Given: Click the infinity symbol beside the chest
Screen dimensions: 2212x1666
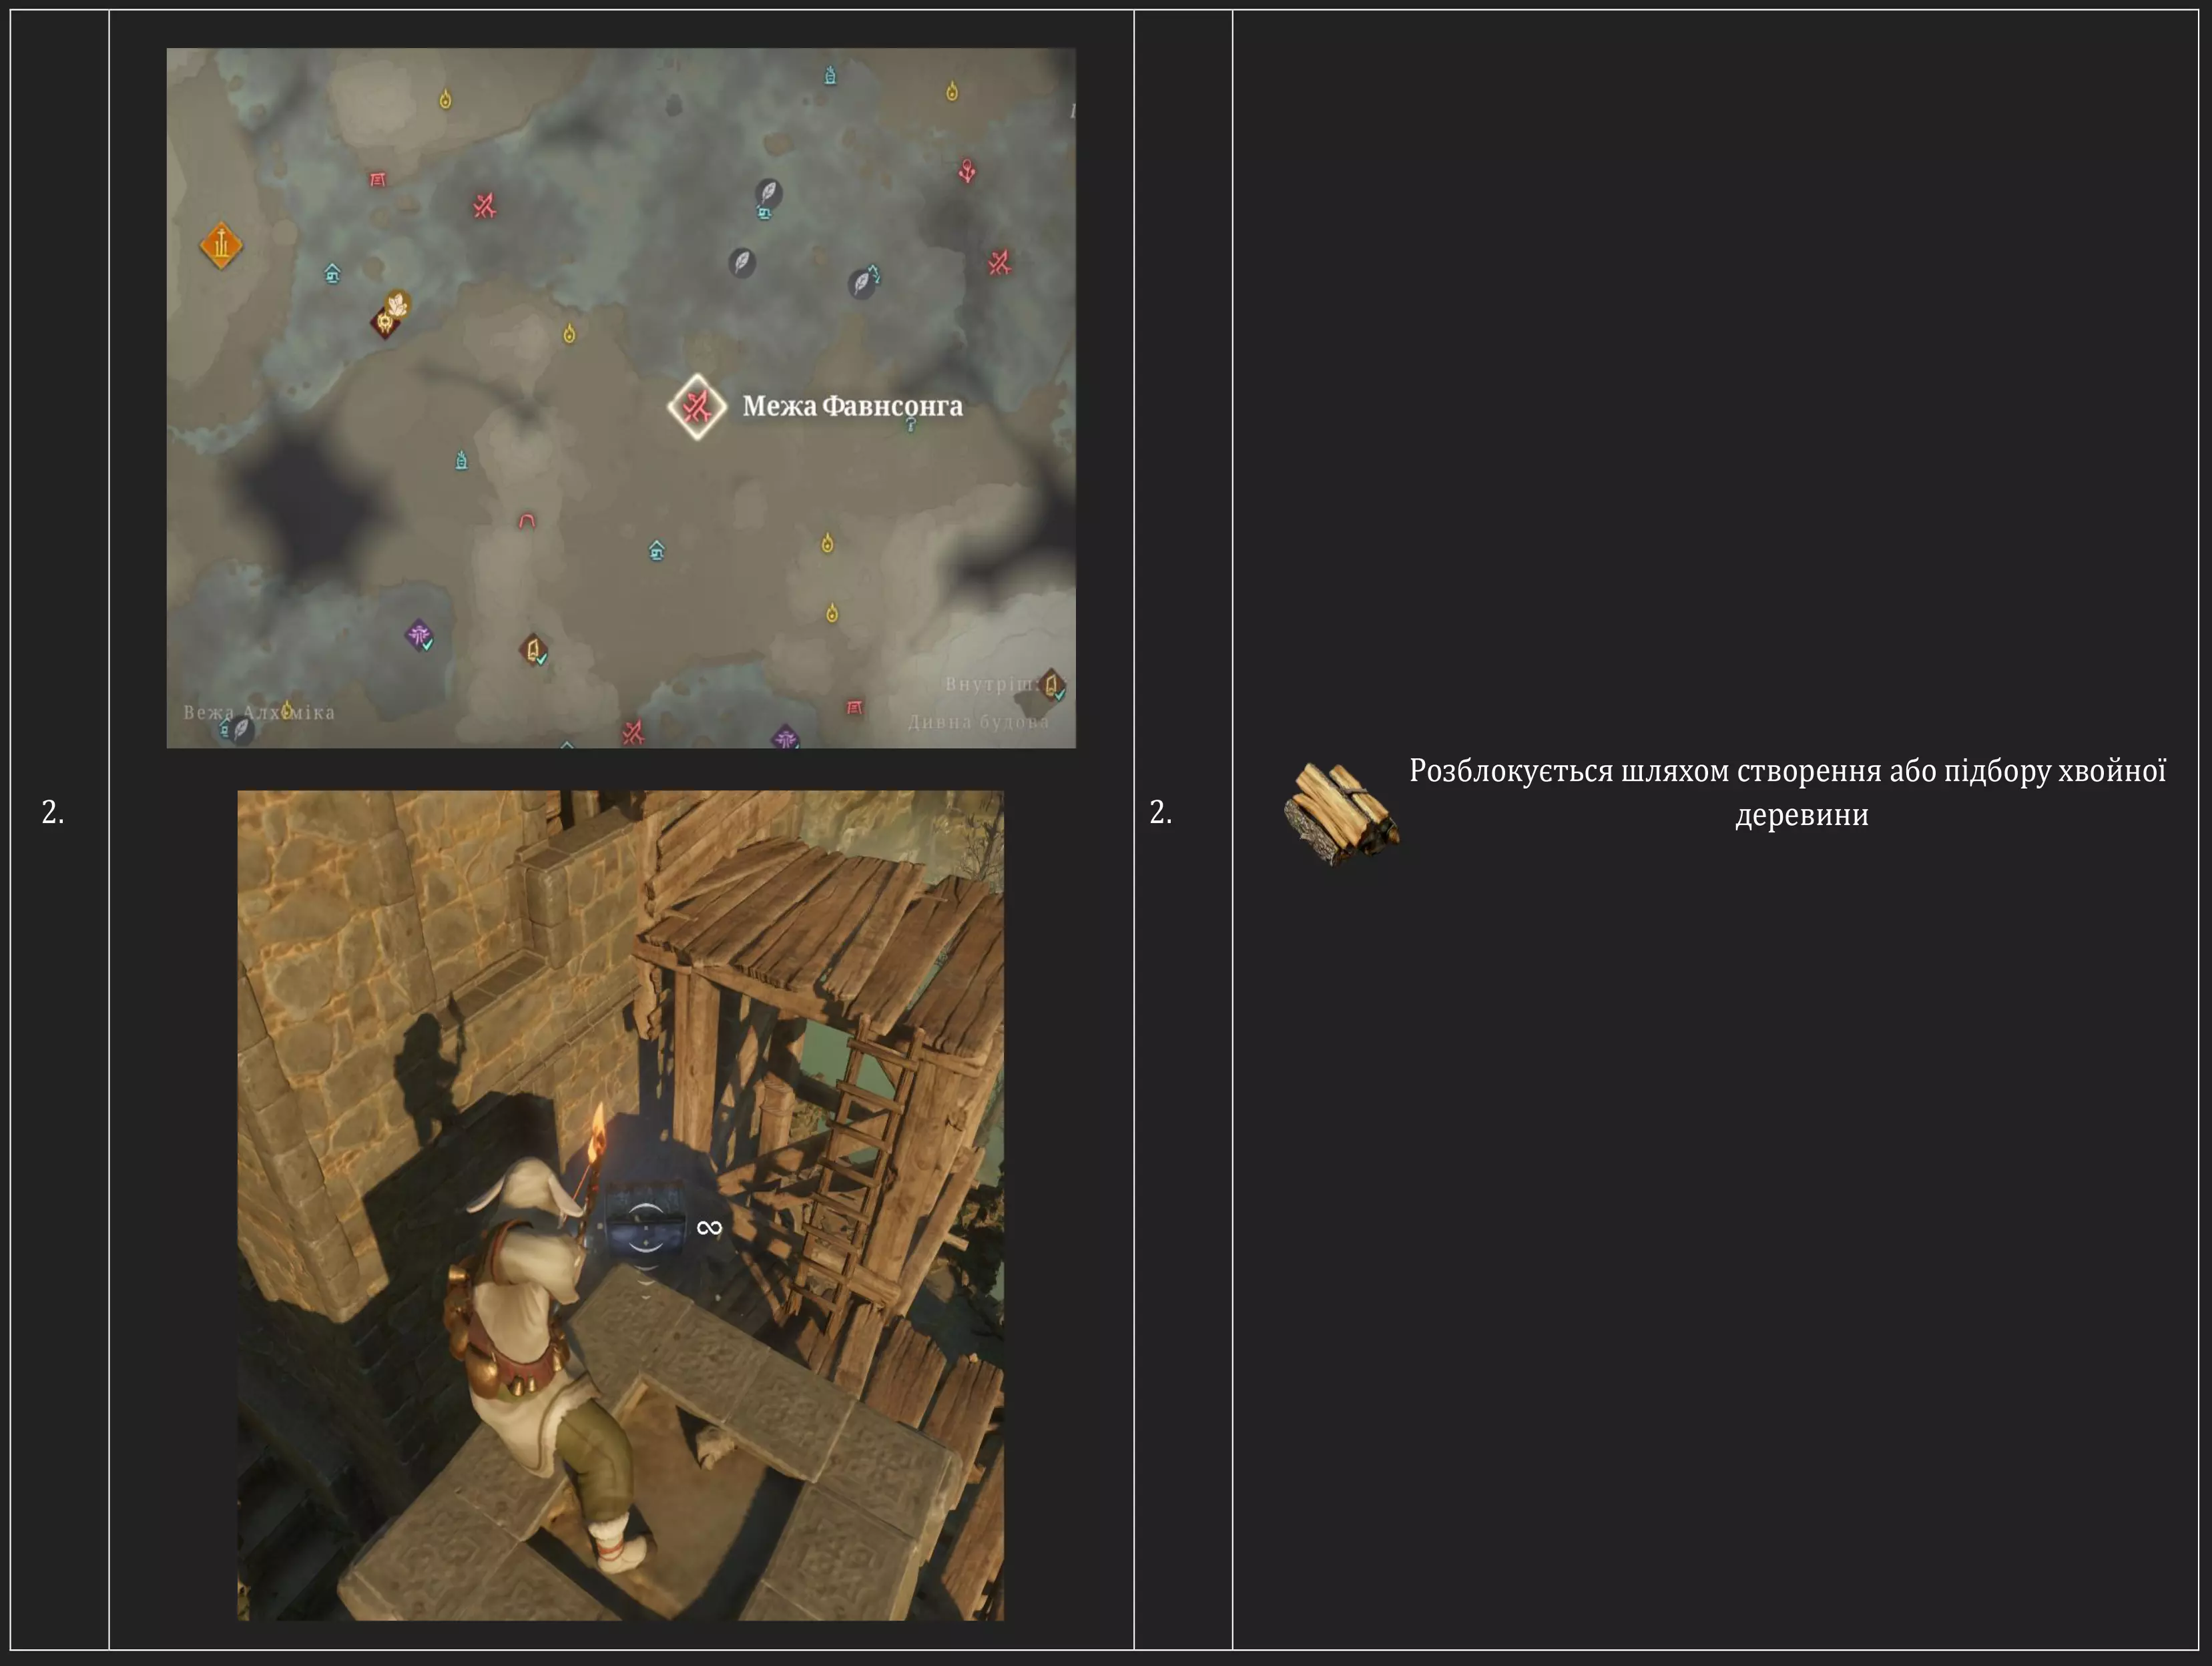Looking at the screenshot, I should (709, 1227).
